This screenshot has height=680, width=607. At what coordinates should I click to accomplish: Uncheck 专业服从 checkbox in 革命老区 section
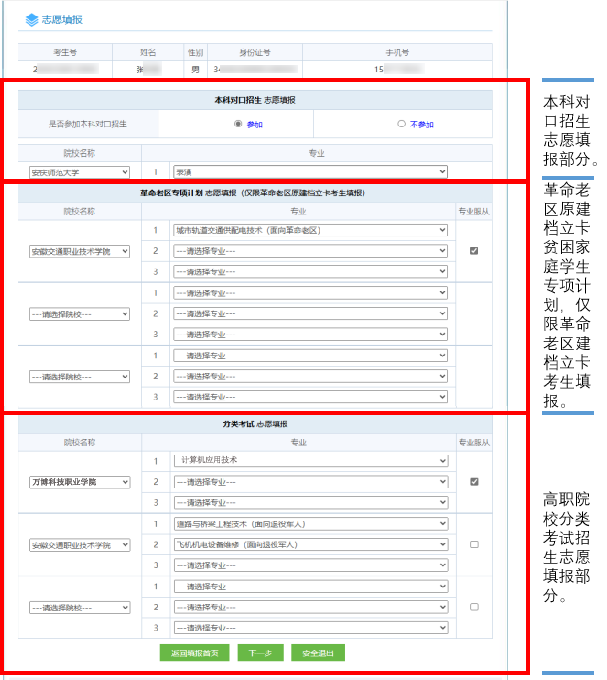(473, 251)
